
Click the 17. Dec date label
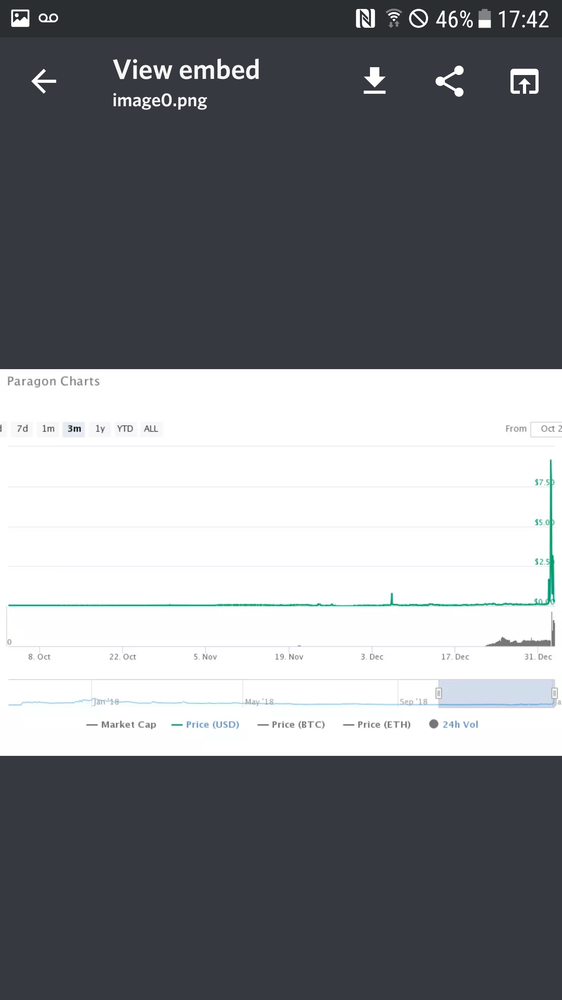pyautogui.click(x=455, y=657)
